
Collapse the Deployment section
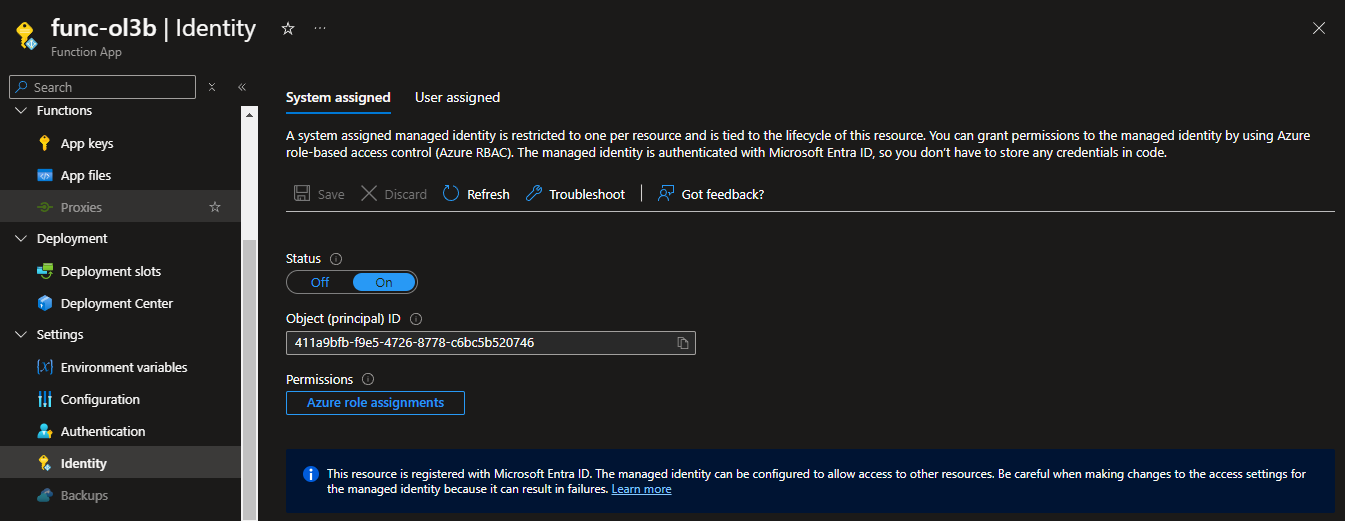[x=21, y=239]
